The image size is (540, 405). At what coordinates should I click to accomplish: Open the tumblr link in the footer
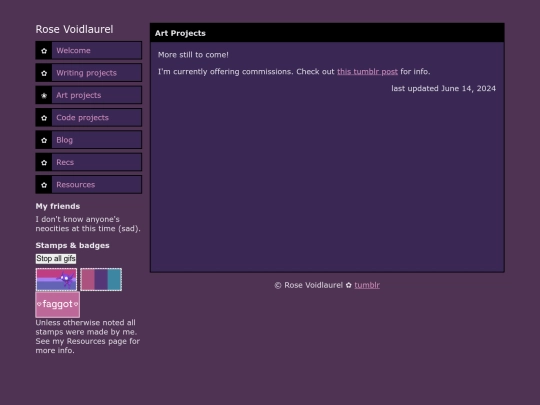367,285
